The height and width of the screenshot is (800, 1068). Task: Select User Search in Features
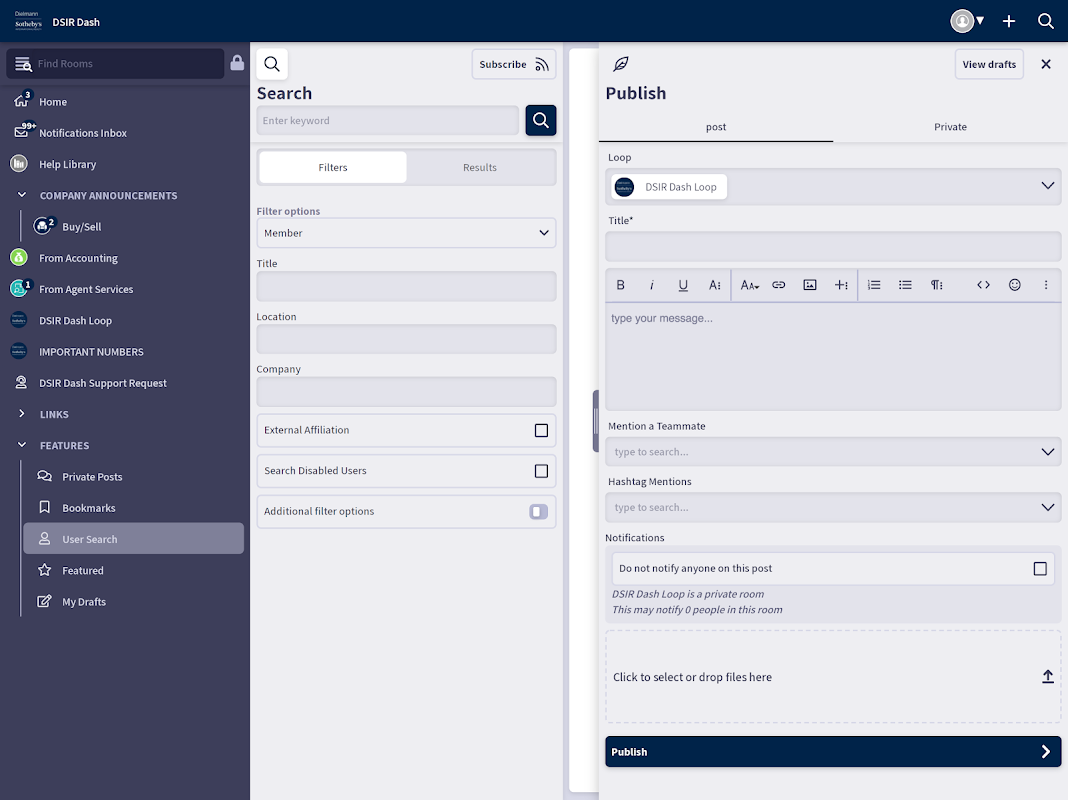tap(134, 539)
